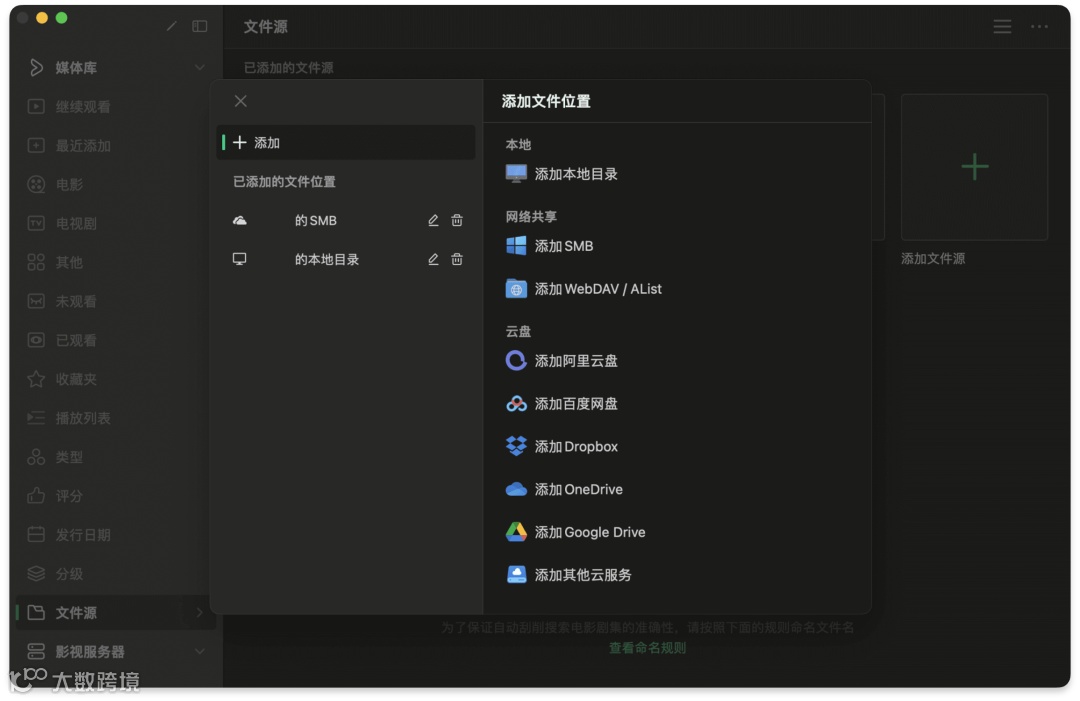Click 添加 OneDrive cloud option
This screenshot has width=1080, height=701.
[x=564, y=489]
